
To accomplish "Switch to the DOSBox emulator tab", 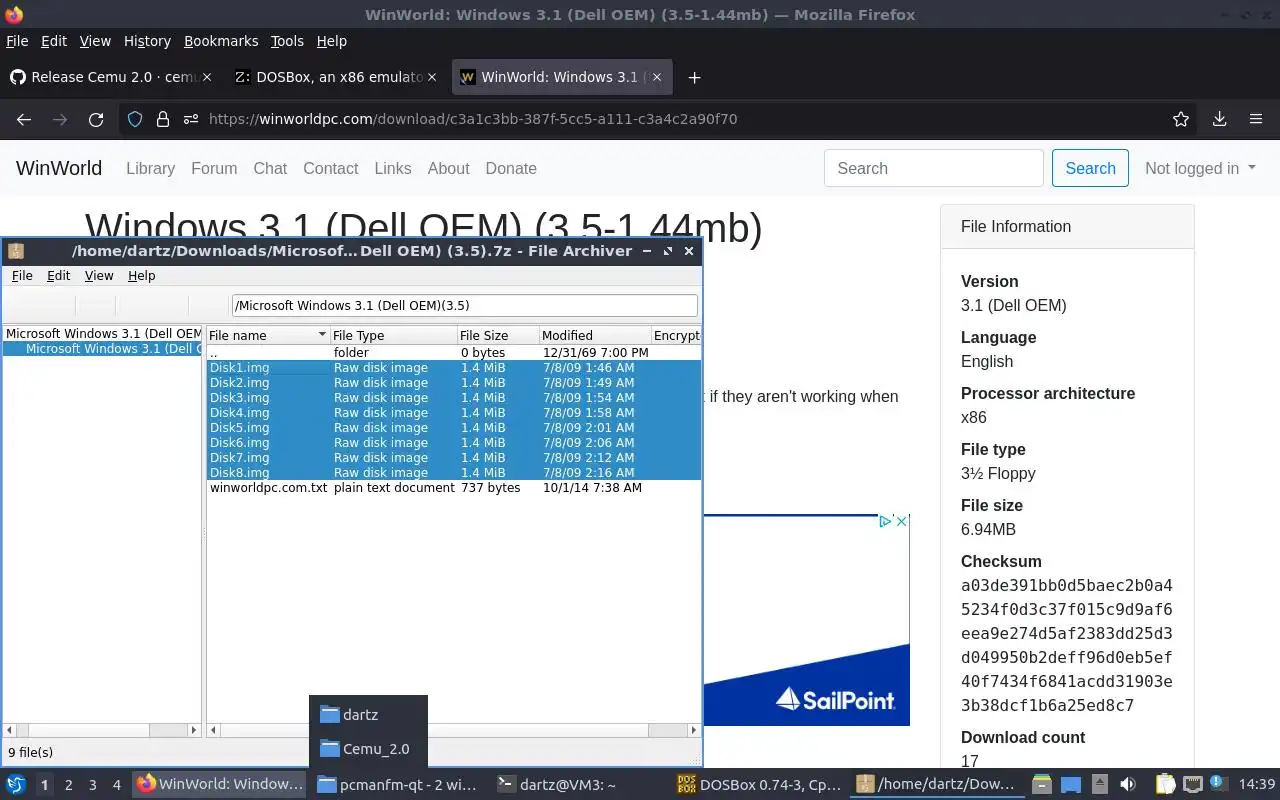I will (335, 77).
